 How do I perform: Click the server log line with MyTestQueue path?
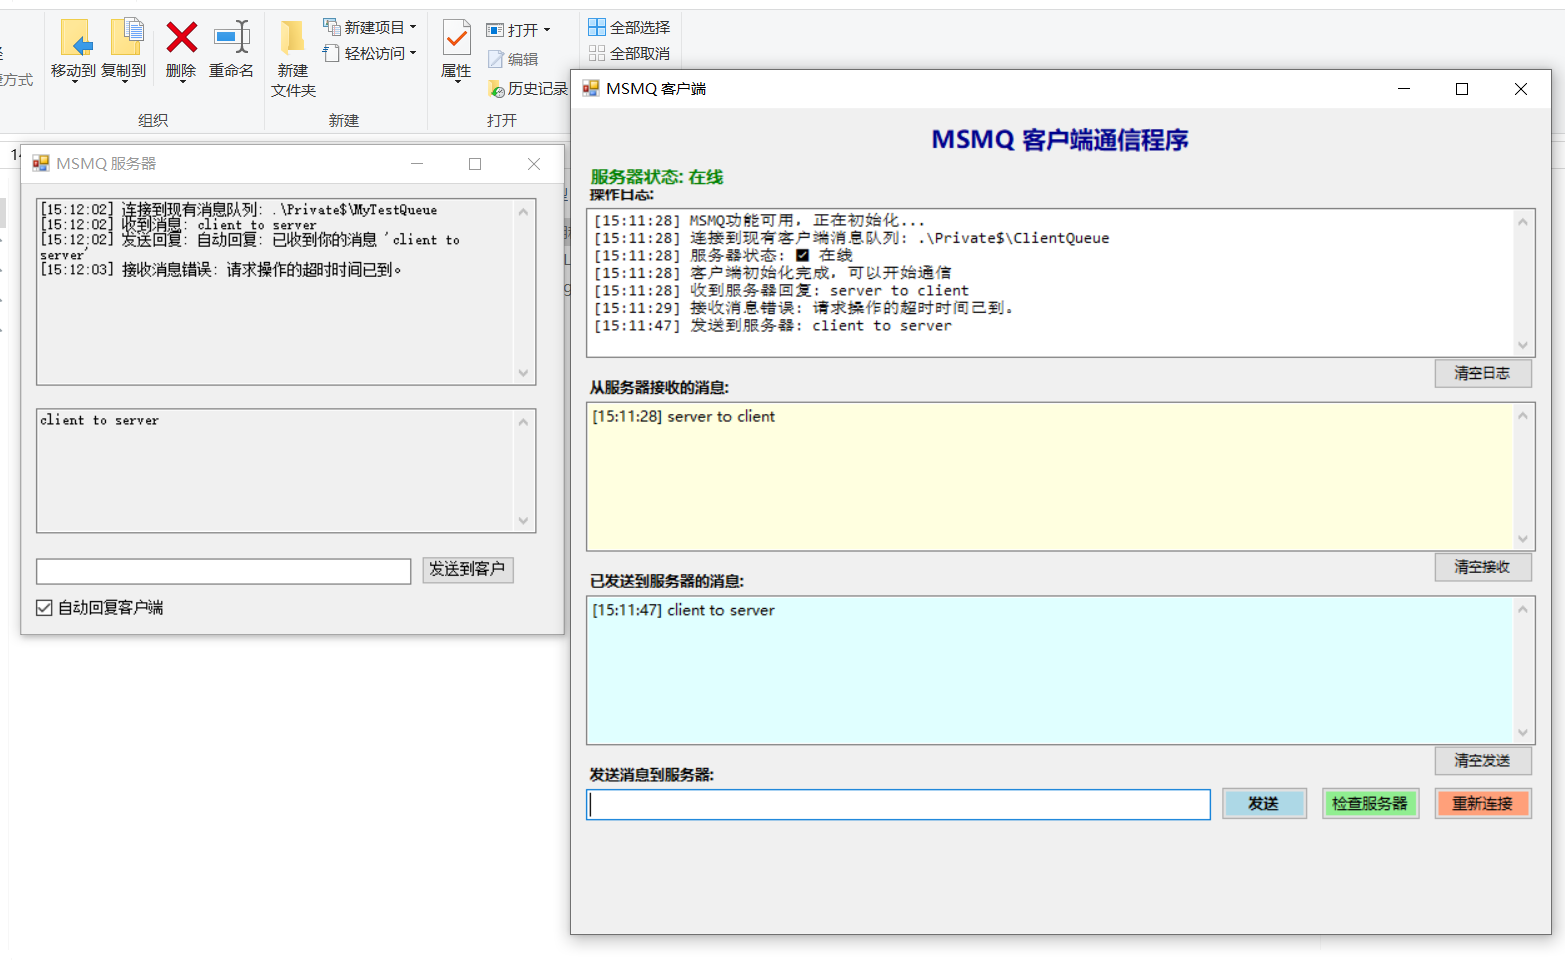coord(239,209)
